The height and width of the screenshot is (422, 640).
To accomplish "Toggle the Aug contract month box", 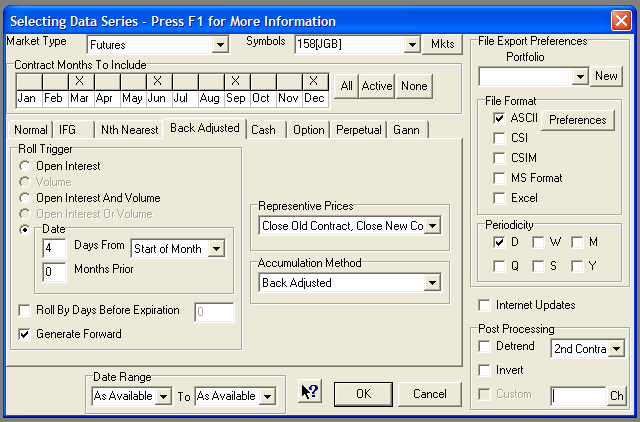I will [x=211, y=82].
